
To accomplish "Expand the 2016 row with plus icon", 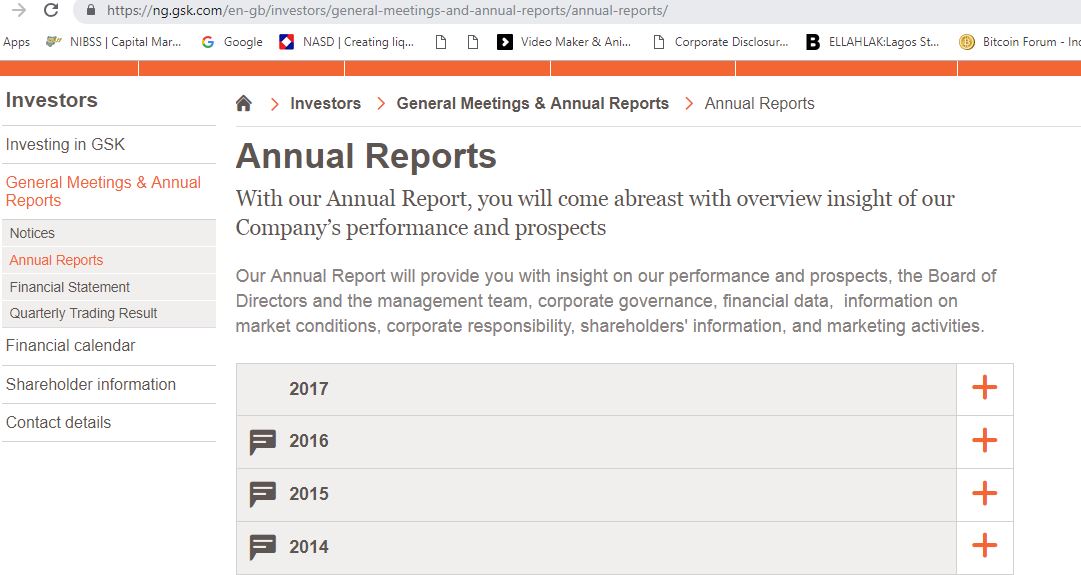I will point(984,441).
